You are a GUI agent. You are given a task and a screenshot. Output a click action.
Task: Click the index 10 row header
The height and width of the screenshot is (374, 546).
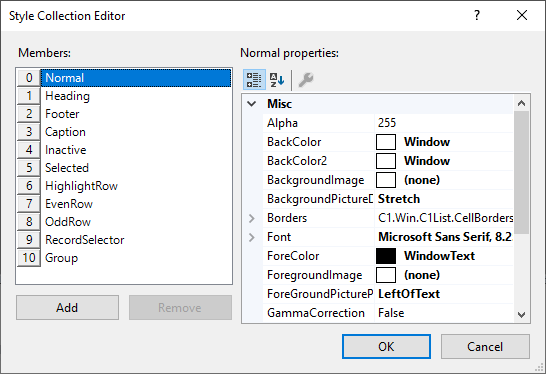point(29,258)
